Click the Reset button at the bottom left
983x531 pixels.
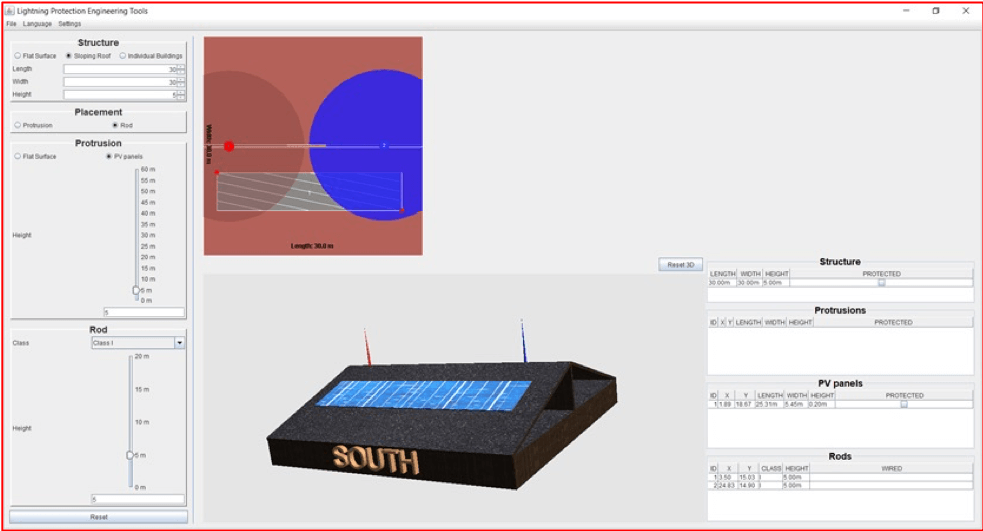point(98,517)
